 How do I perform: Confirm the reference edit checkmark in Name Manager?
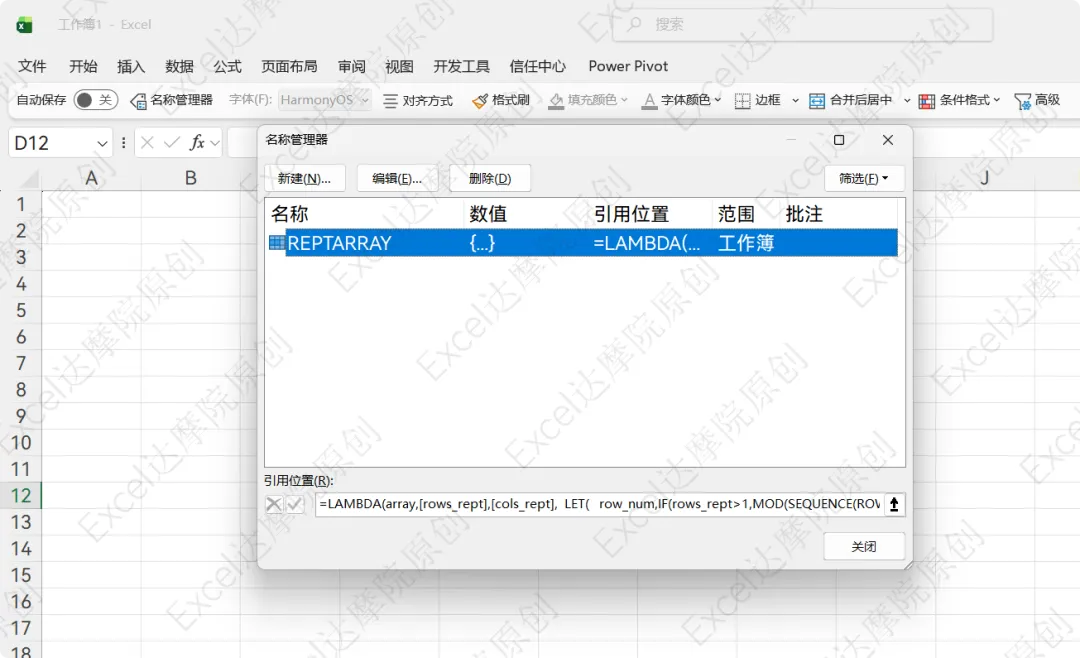[295, 504]
